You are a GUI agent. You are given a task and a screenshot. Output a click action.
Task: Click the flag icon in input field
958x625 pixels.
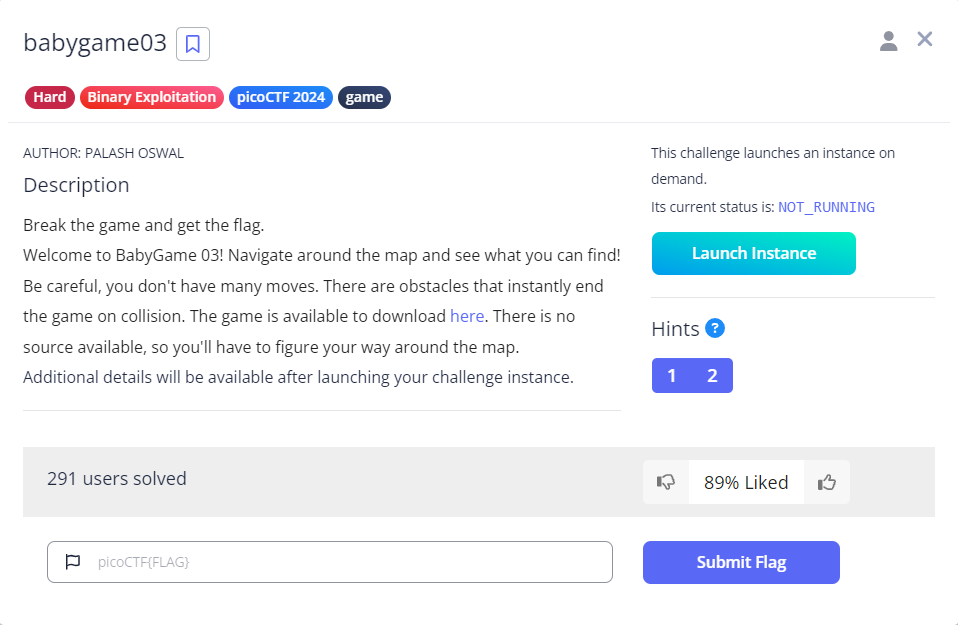(x=73, y=561)
